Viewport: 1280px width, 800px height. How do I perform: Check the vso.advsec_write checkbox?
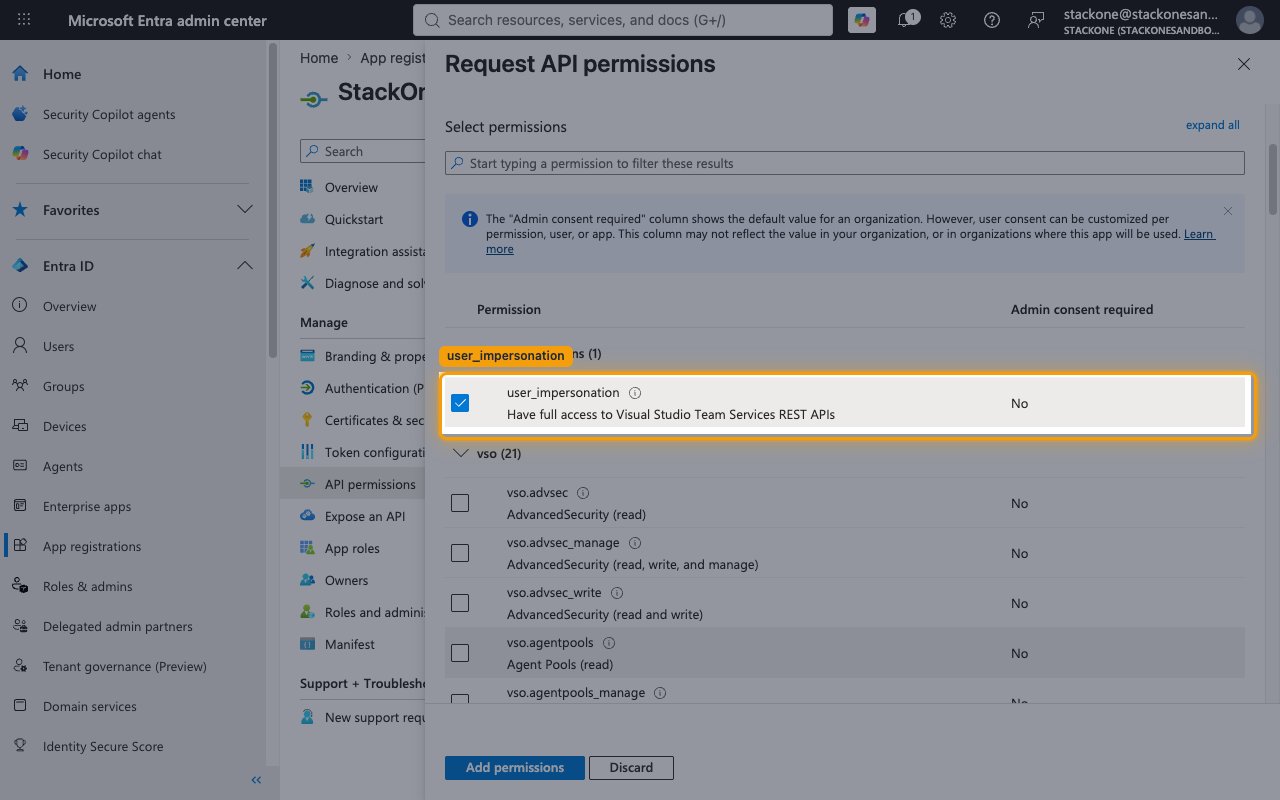tap(460, 603)
